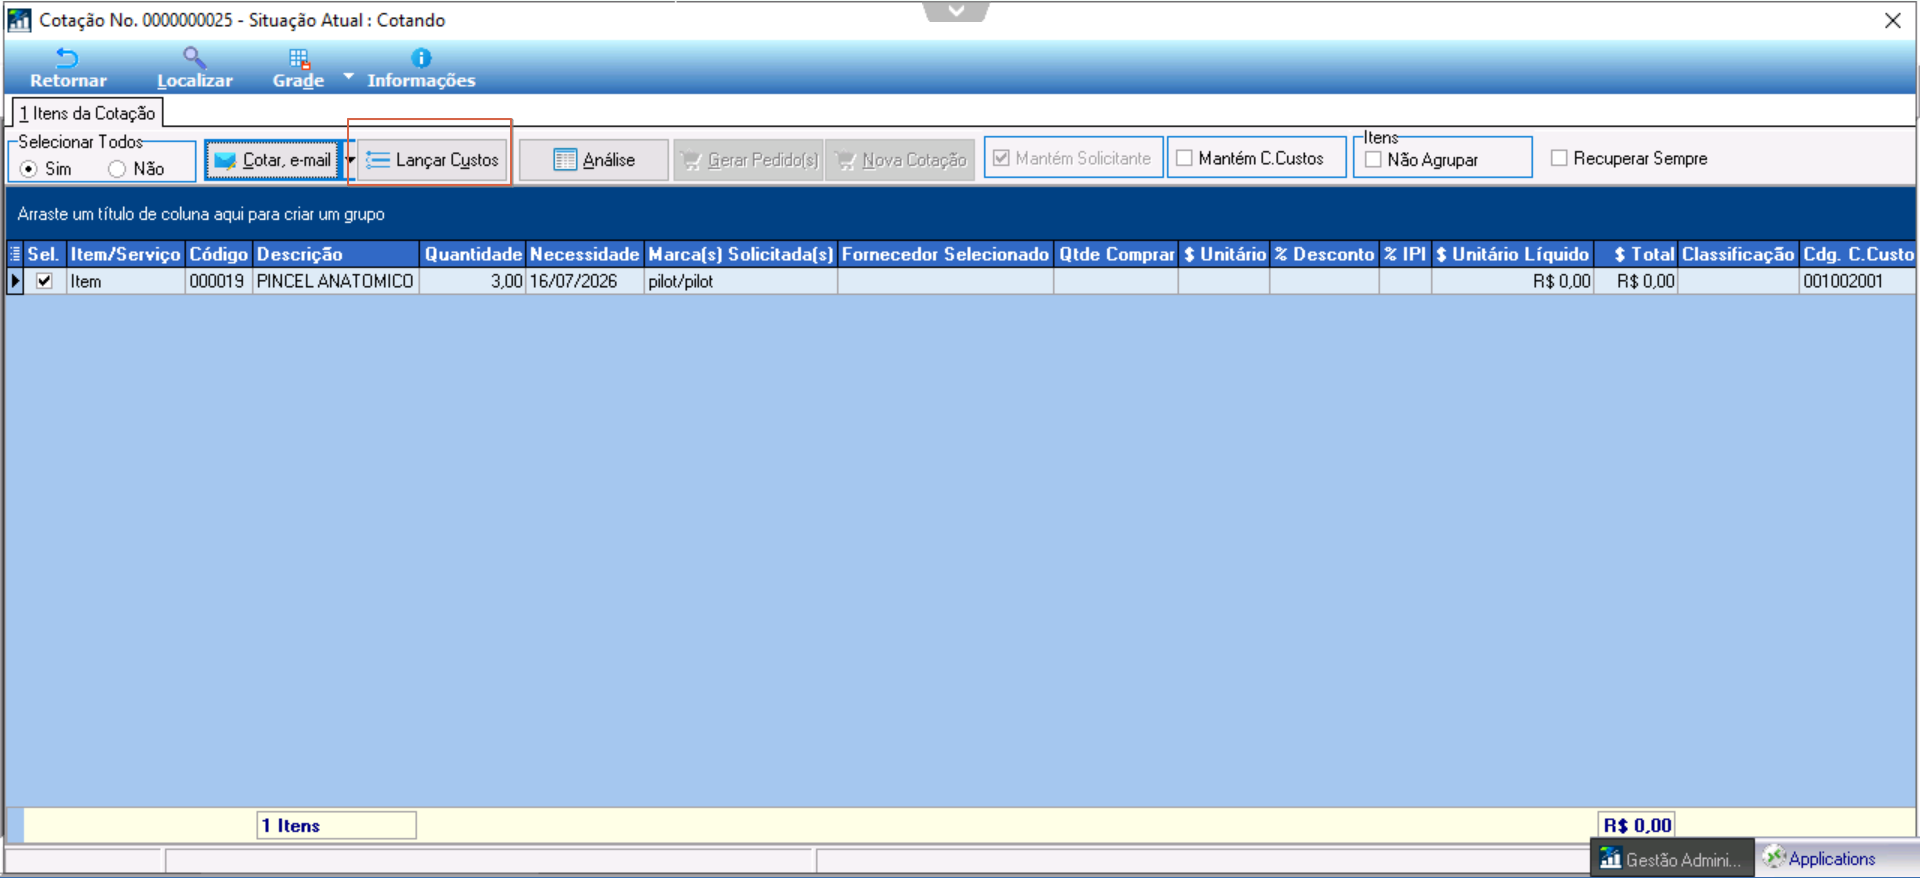The image size is (1920, 878).
Task: Expand the Cotar, e-mail dropdown arrow
Action: click(349, 160)
